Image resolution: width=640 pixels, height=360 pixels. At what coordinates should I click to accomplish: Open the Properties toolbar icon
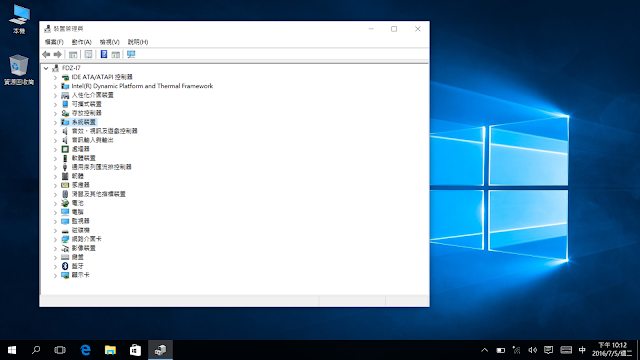tap(88, 54)
